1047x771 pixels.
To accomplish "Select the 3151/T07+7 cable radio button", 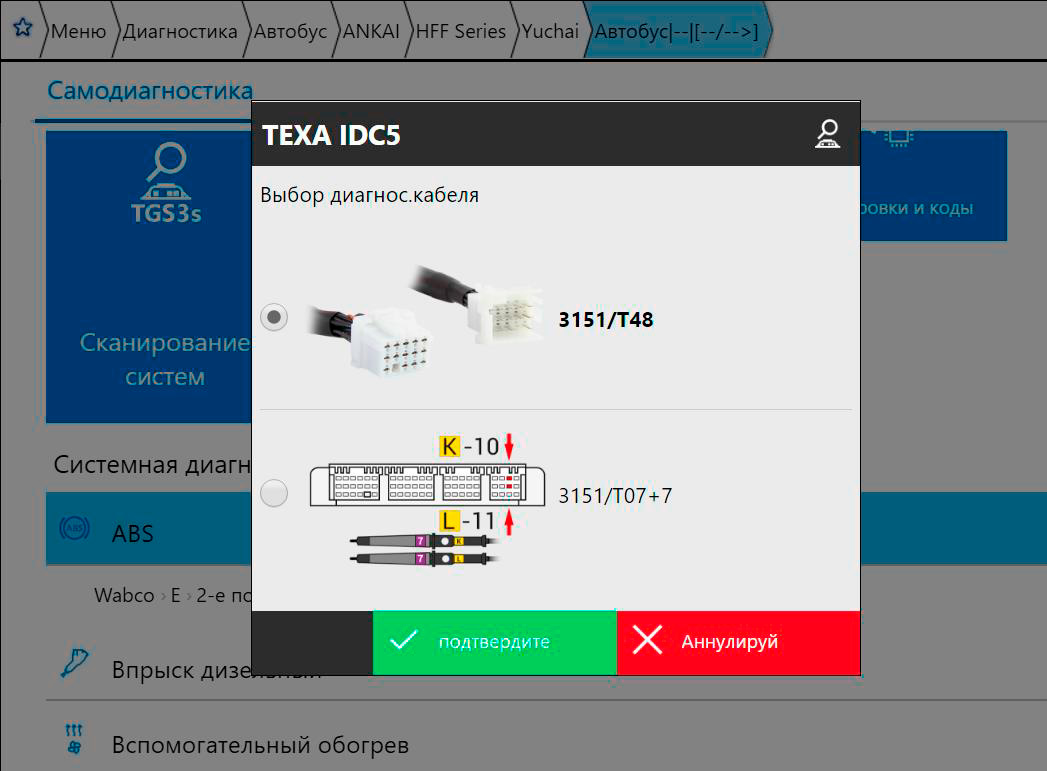I will (x=274, y=494).
